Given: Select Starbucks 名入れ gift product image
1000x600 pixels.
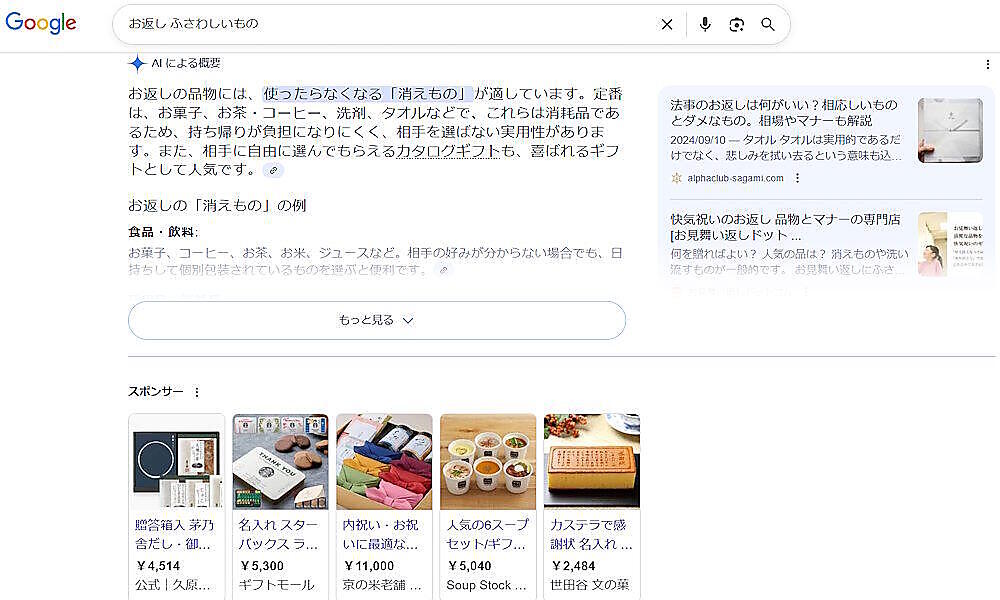Looking at the screenshot, I should click(x=280, y=462).
